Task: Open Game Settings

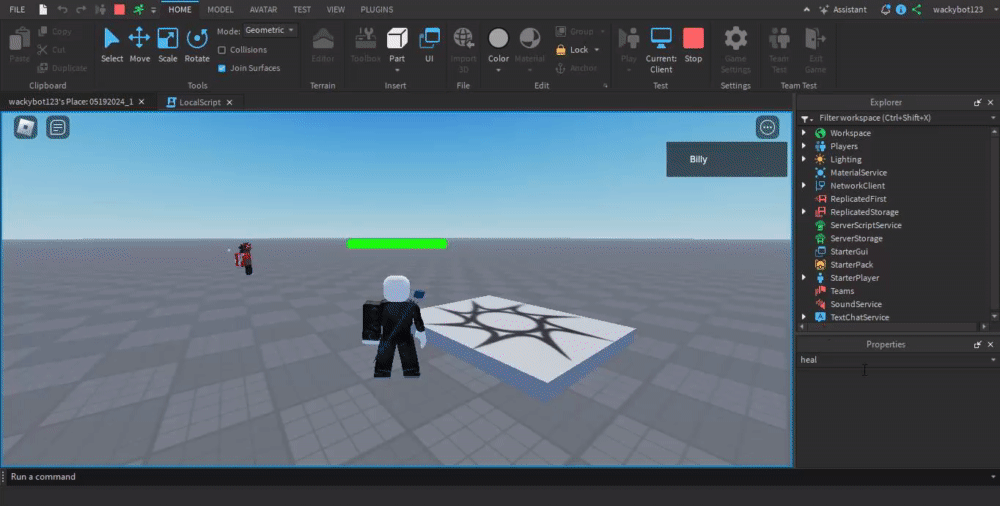Action: click(x=735, y=50)
